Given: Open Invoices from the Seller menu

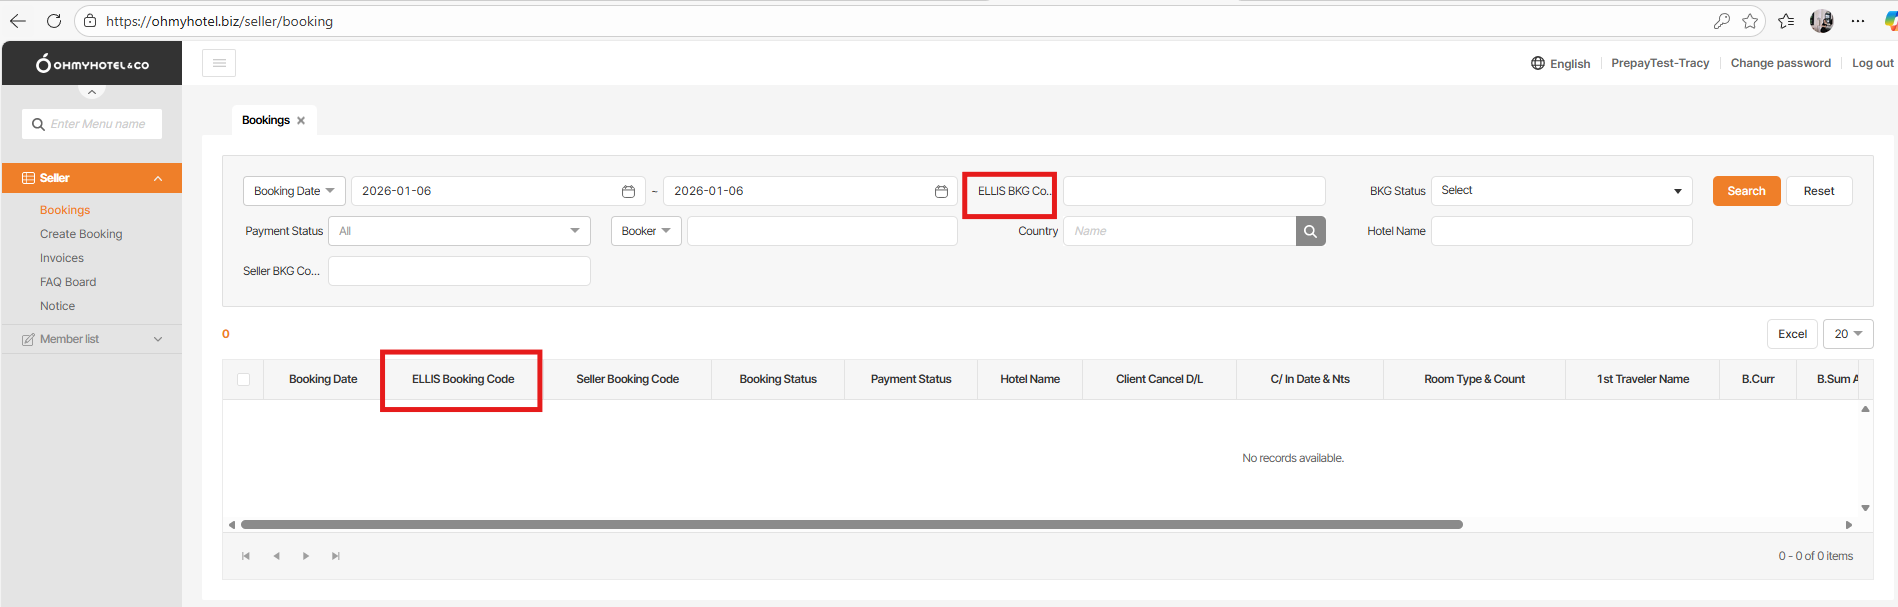Looking at the screenshot, I should [62, 258].
